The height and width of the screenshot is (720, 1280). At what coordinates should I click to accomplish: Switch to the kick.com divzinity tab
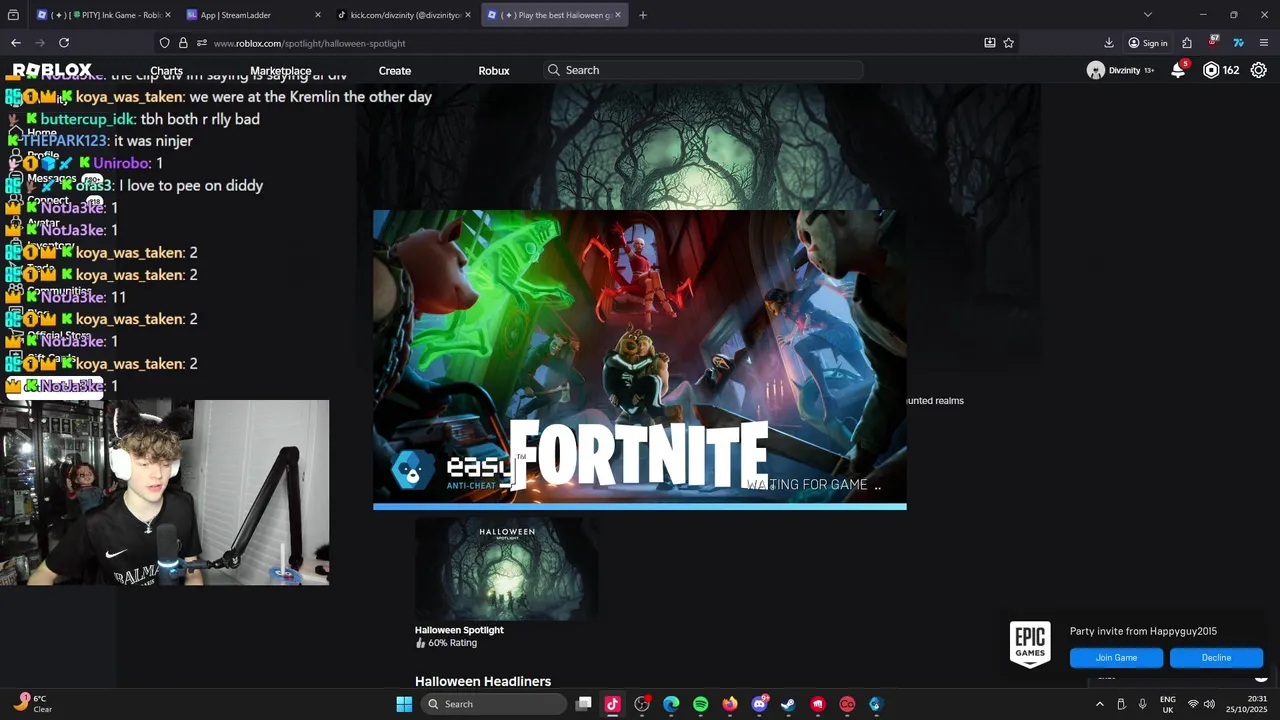(x=404, y=15)
